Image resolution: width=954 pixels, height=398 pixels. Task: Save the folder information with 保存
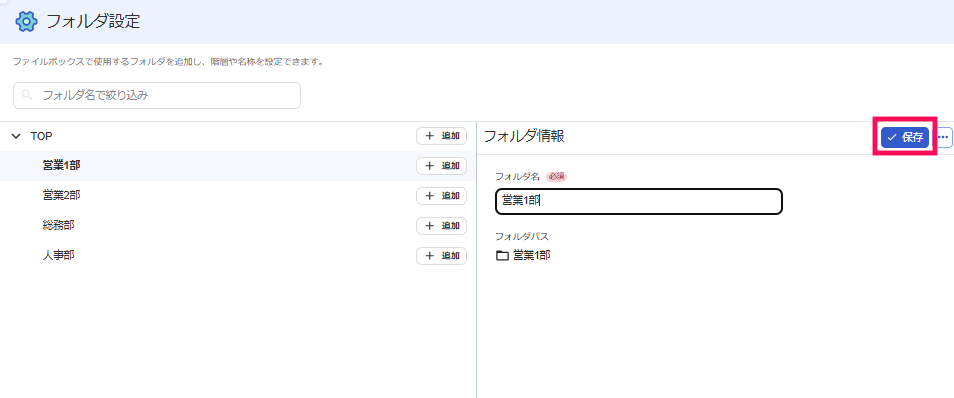pyautogui.click(x=905, y=138)
